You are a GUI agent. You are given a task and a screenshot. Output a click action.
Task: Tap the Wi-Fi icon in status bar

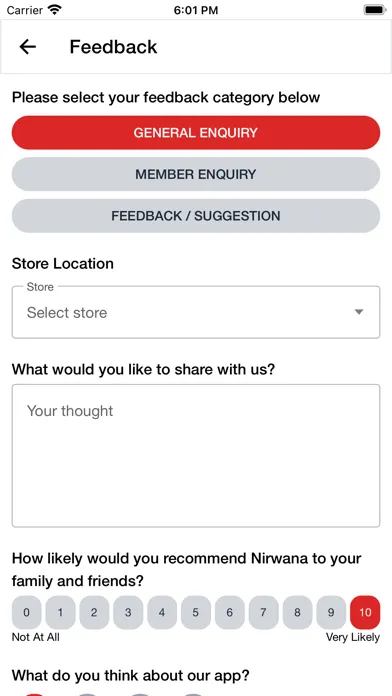pos(55,9)
